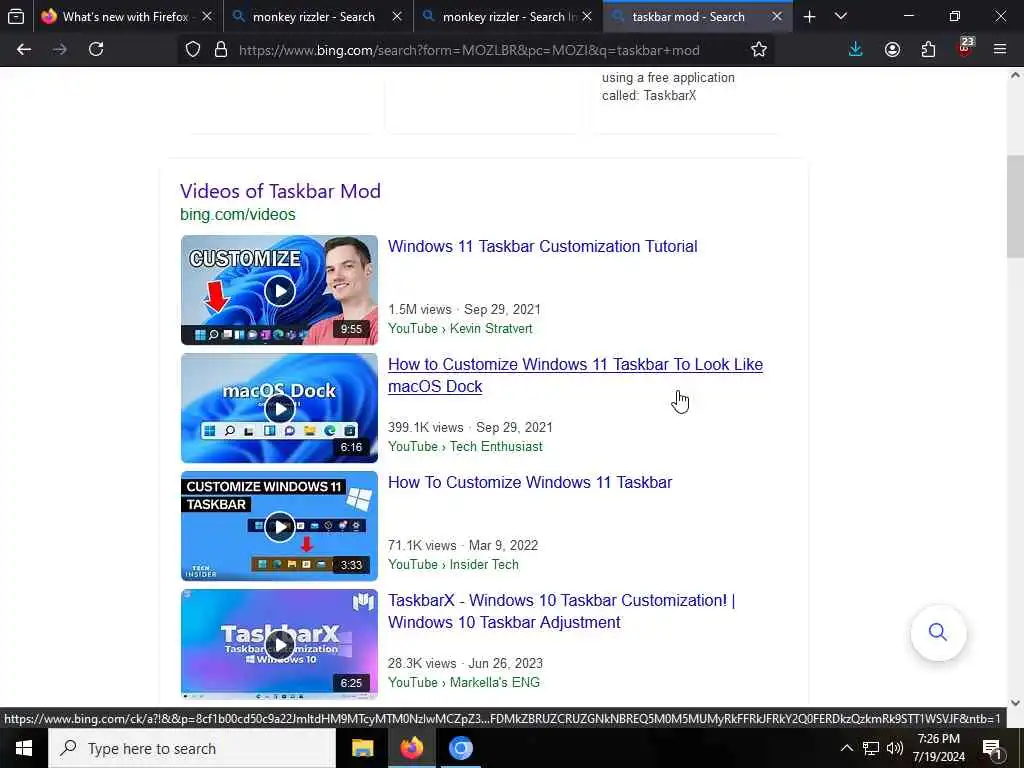This screenshot has width=1024, height=768.
Task: Click the floating Bing search button
Action: pos(938,632)
